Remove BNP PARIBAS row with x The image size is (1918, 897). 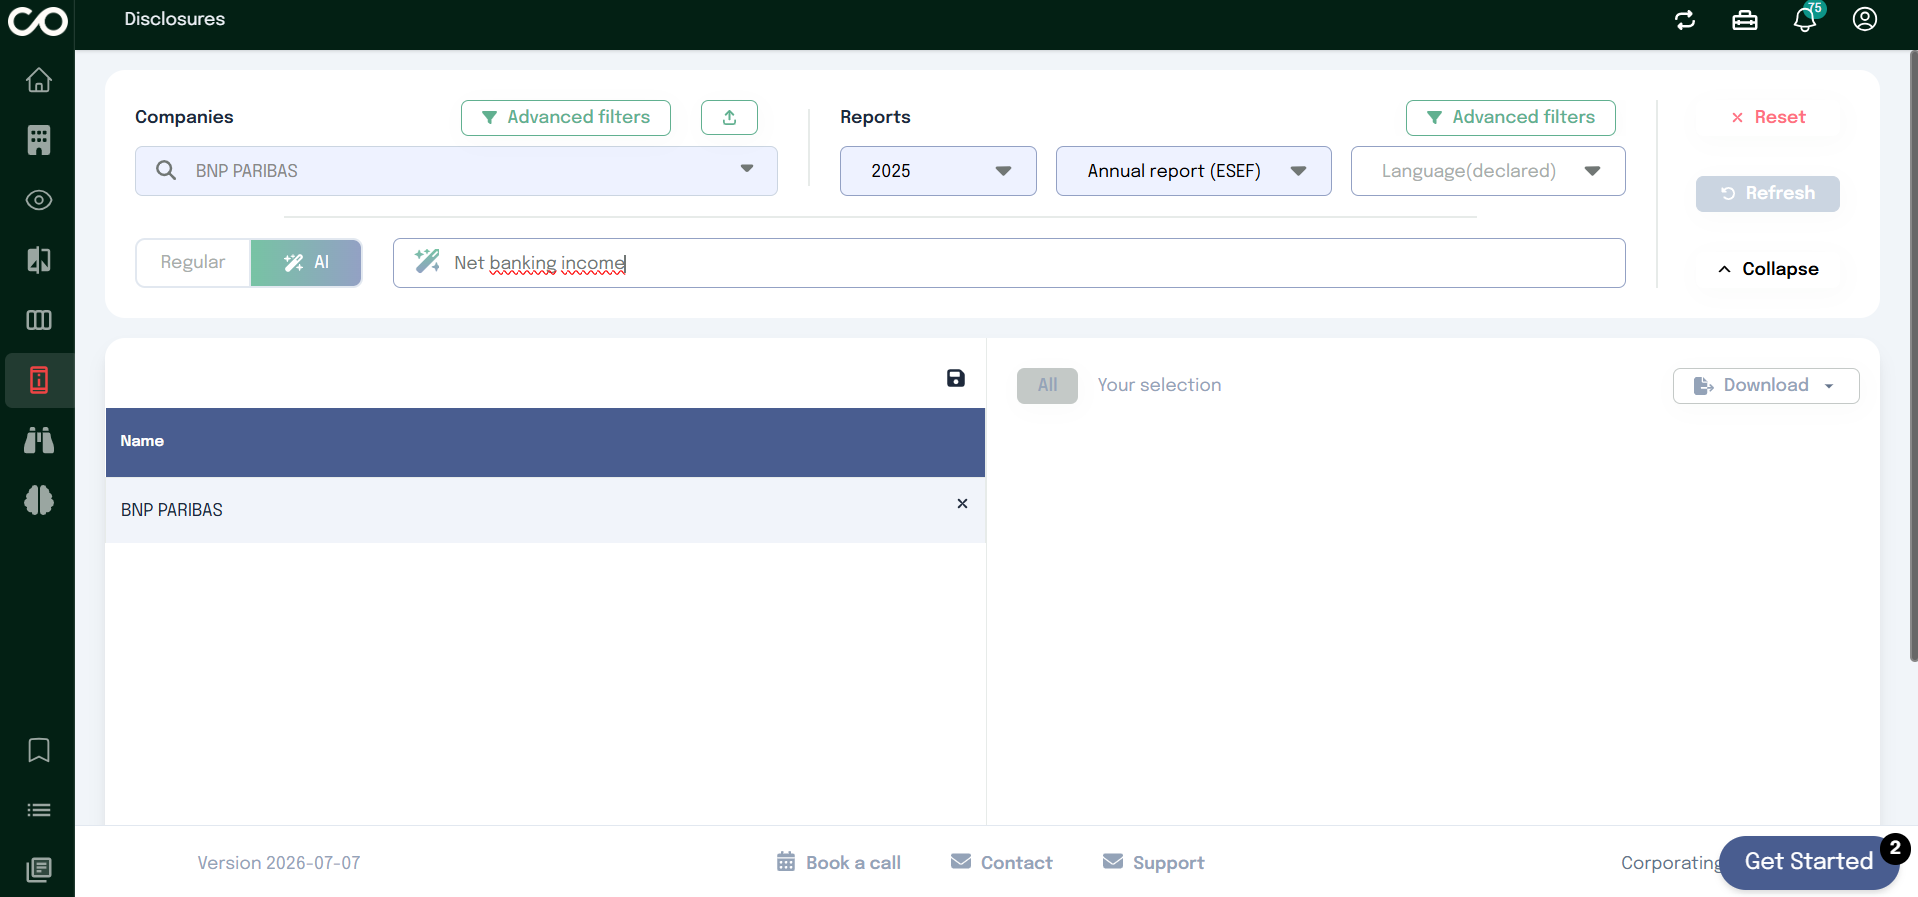tap(962, 504)
